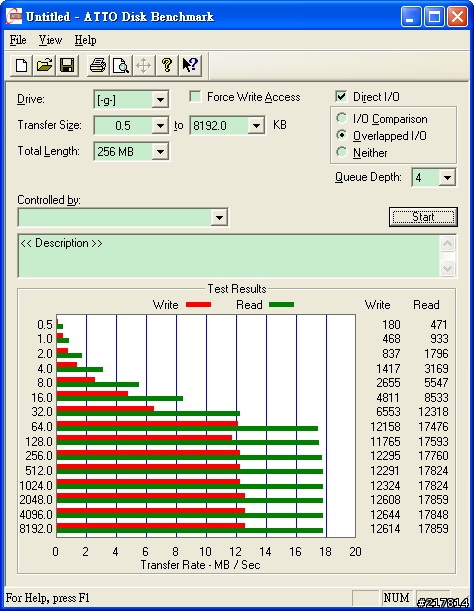Screen dimensions: 474x611
Task: Close the ATTO Disk Benchmark window
Action: click(457, 17)
